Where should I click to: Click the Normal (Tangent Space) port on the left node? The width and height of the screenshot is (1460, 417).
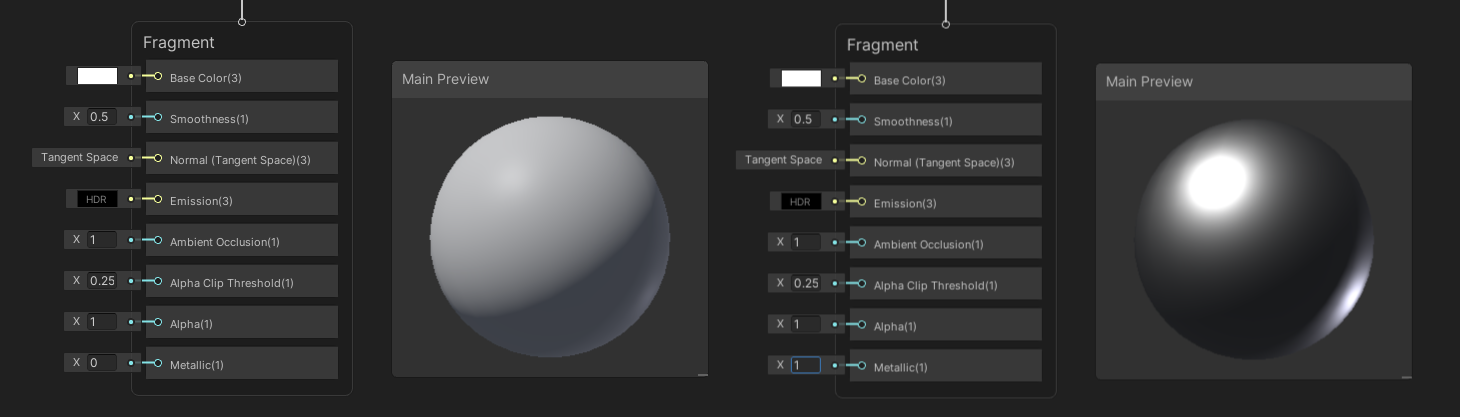(x=158, y=159)
